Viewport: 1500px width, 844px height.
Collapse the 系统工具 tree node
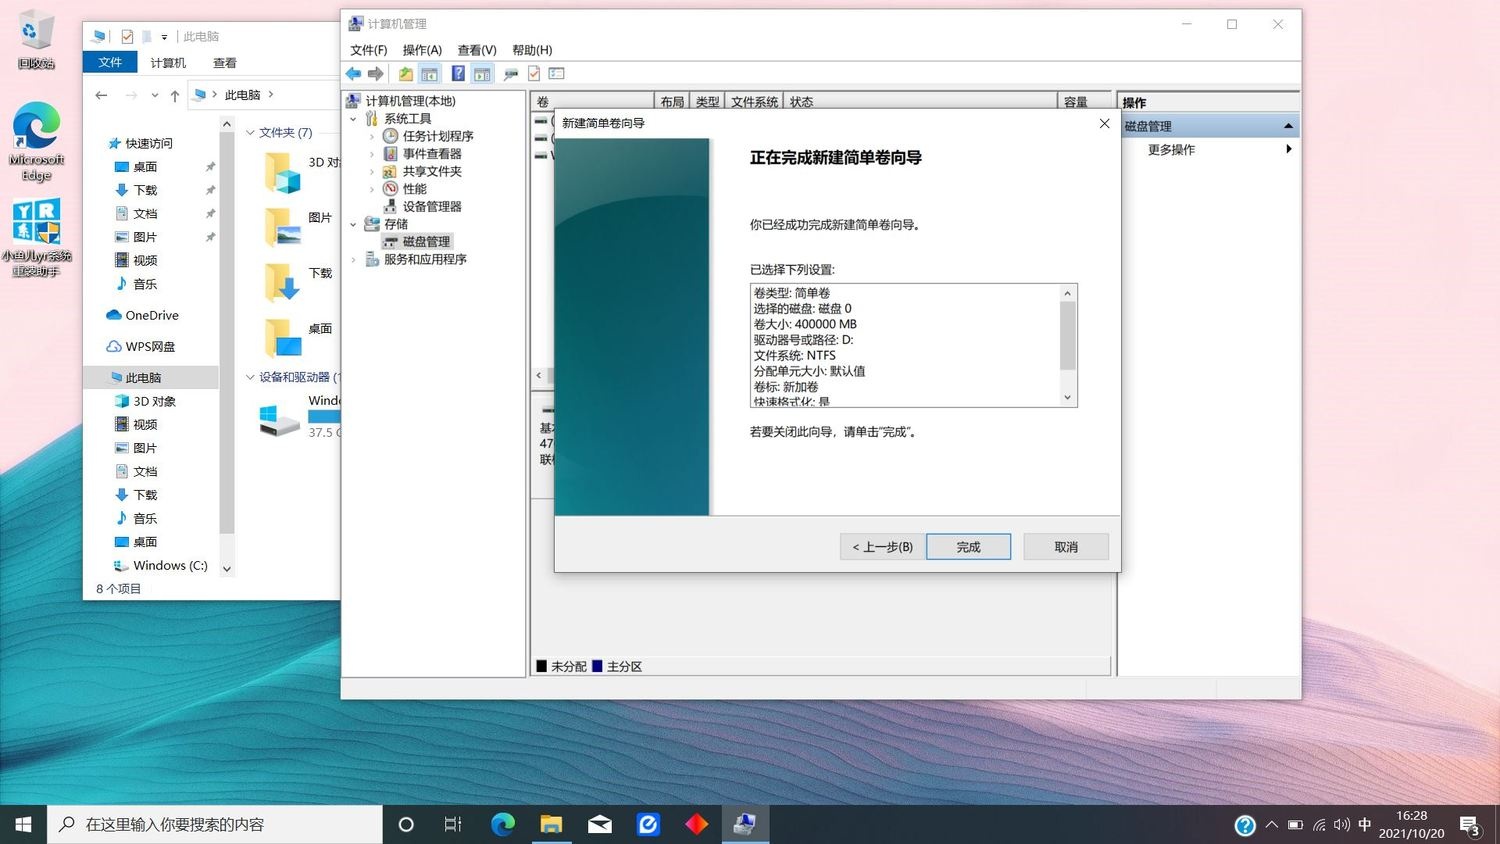click(x=354, y=119)
